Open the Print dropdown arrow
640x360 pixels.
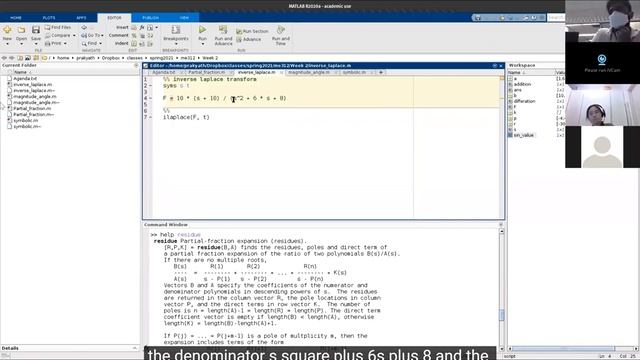pyautogui.click(x=65, y=43)
